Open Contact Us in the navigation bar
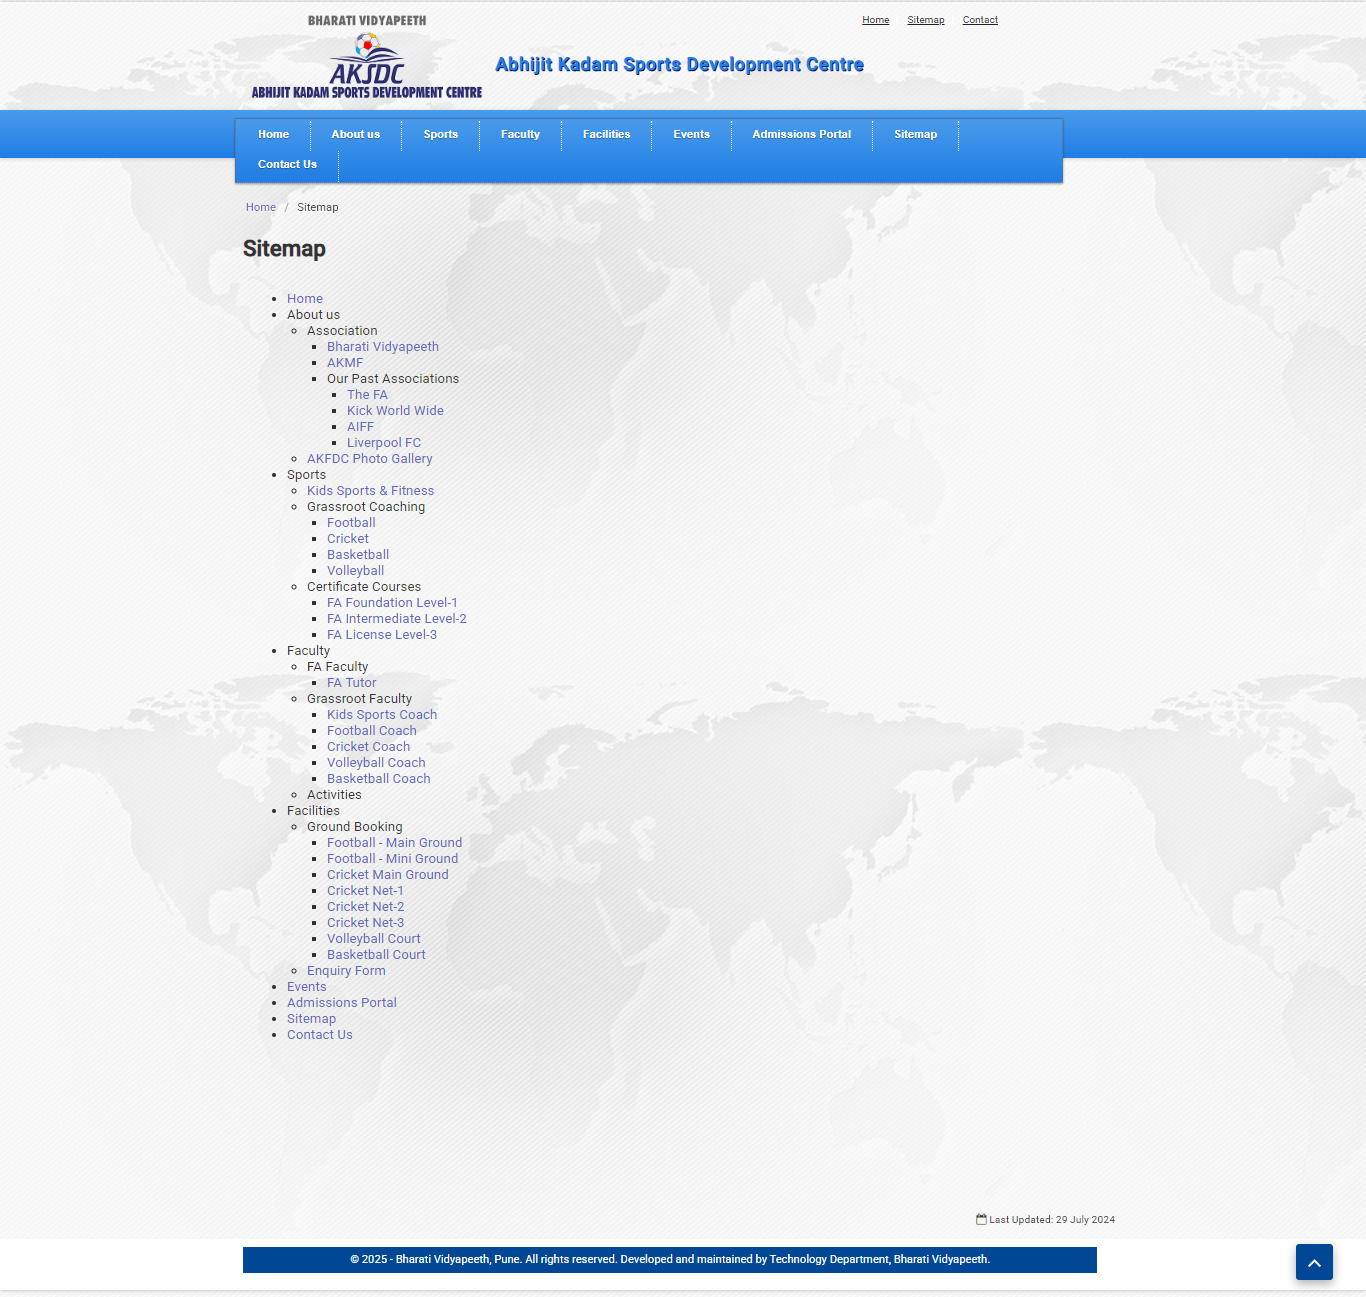The width and height of the screenshot is (1366, 1297). [287, 164]
